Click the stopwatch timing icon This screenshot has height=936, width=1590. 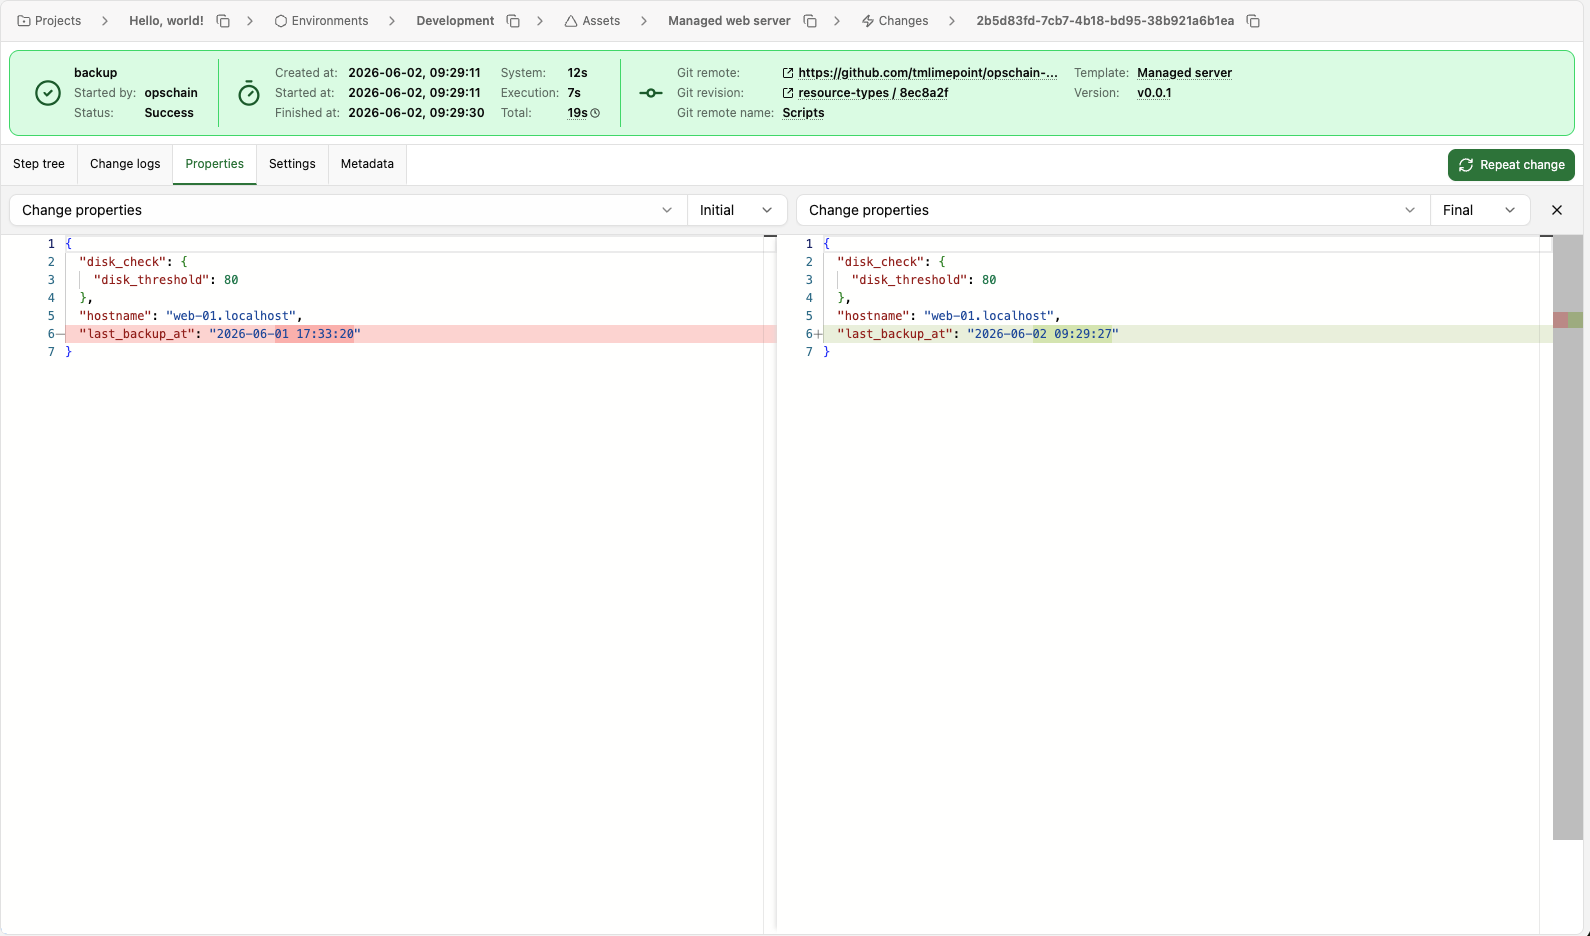click(249, 94)
